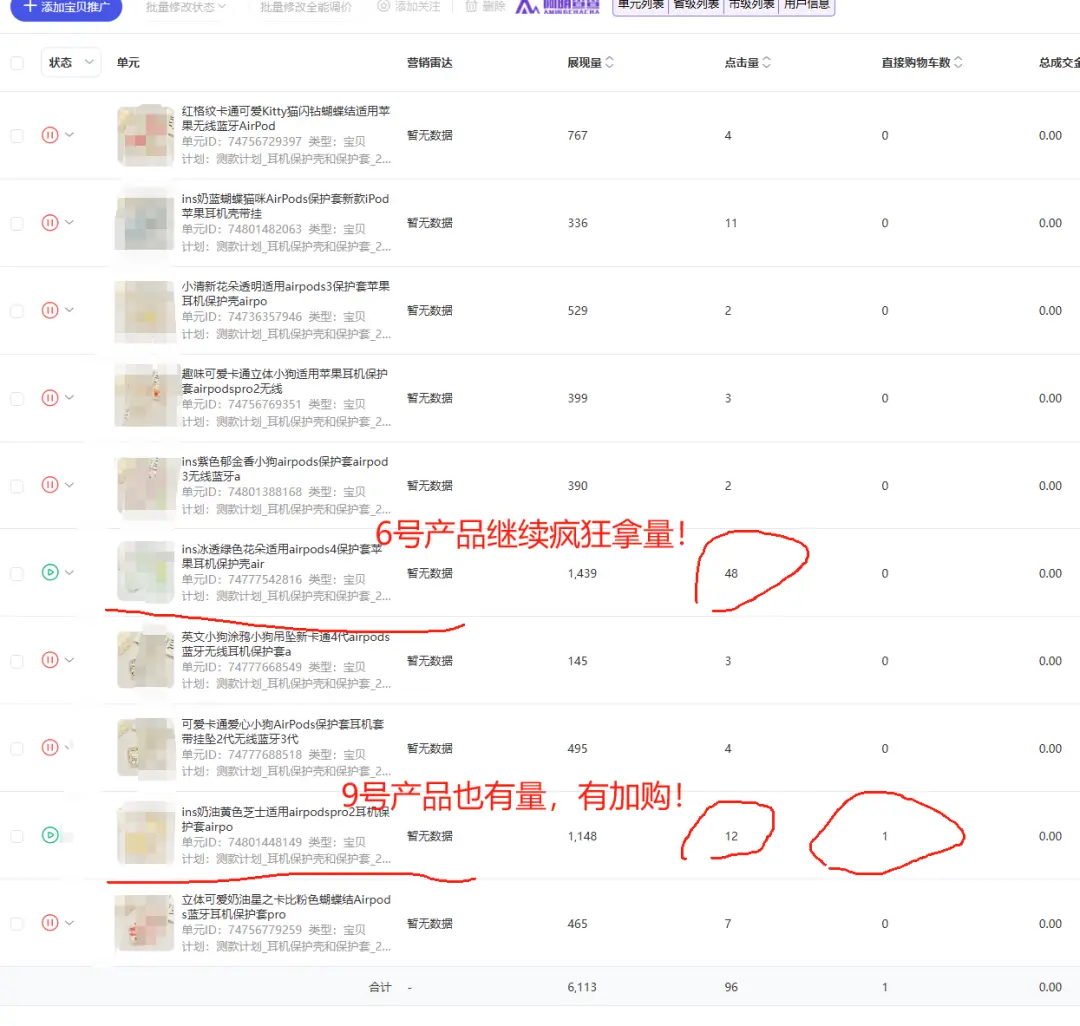Sort the table by 点击量 column
Image resolution: width=1080 pixels, height=1026 pixels.
point(766,63)
